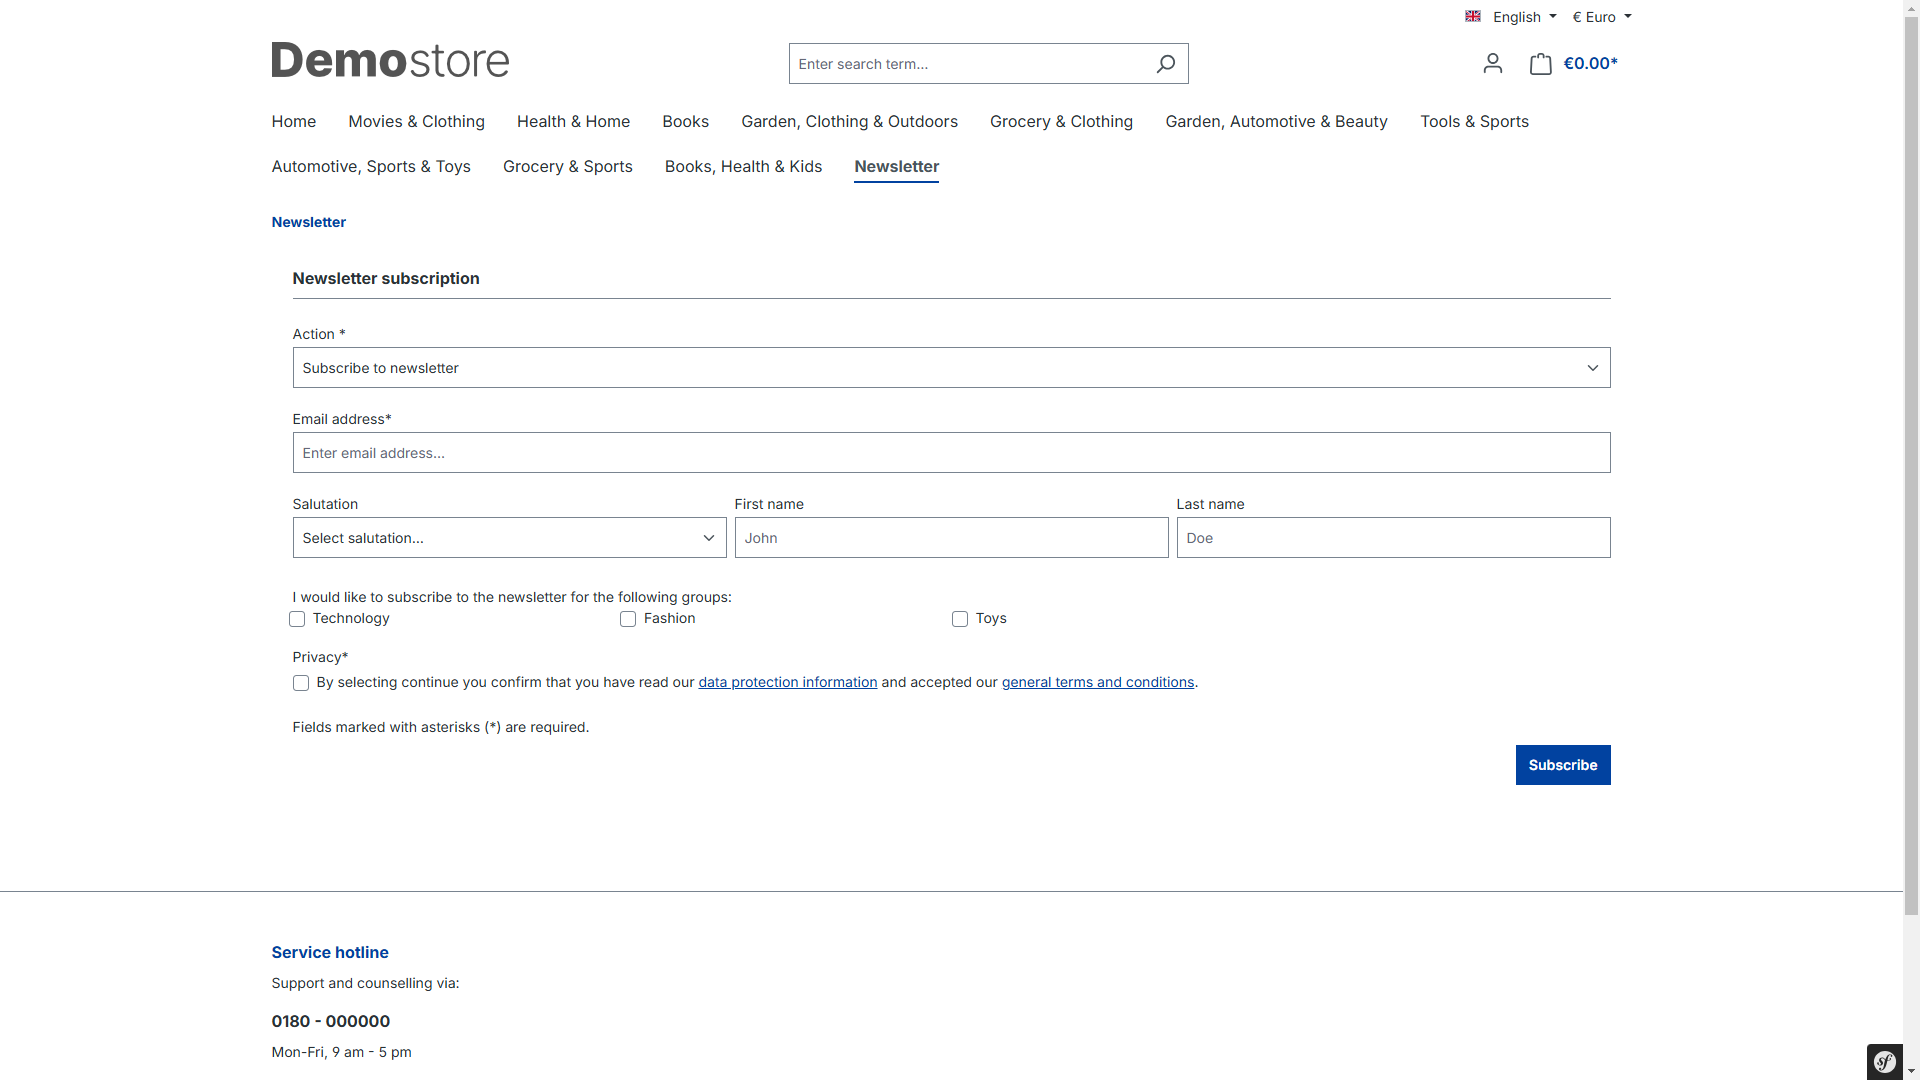
Task: Click the €0.00* cart total
Action: pyautogui.click(x=1590, y=64)
